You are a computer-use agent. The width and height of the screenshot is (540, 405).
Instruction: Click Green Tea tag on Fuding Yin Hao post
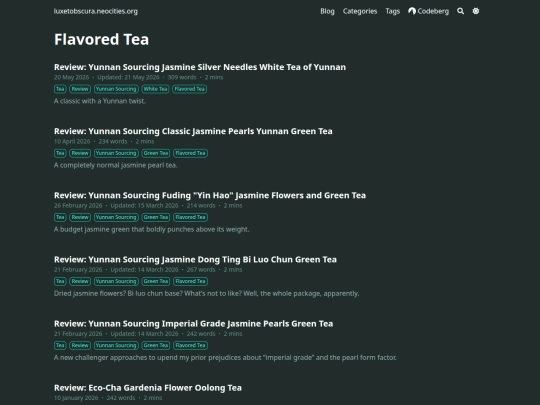pyautogui.click(x=156, y=217)
